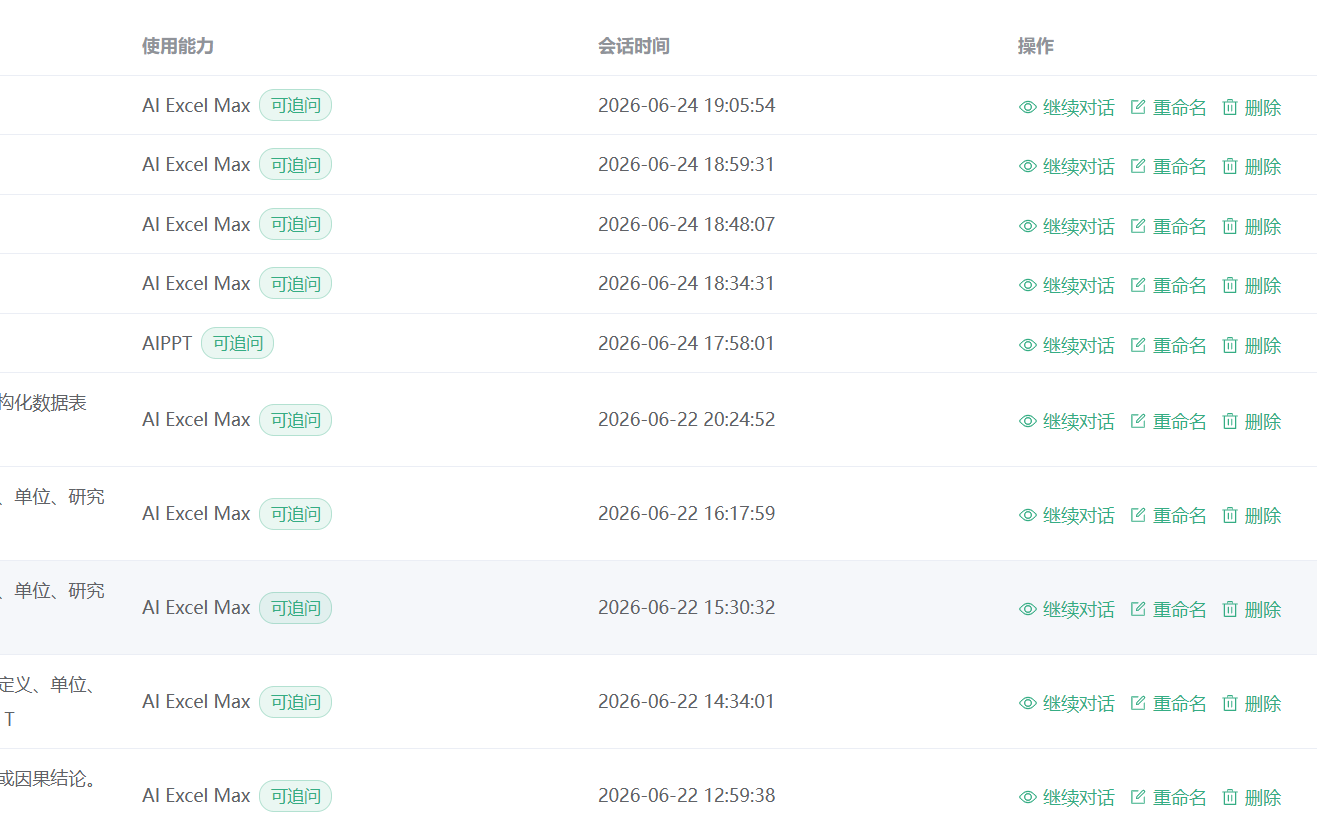This screenshot has width=1317, height=835.
Task: Open 继续对话 for the 14:34:01 session
Action: point(1066,703)
